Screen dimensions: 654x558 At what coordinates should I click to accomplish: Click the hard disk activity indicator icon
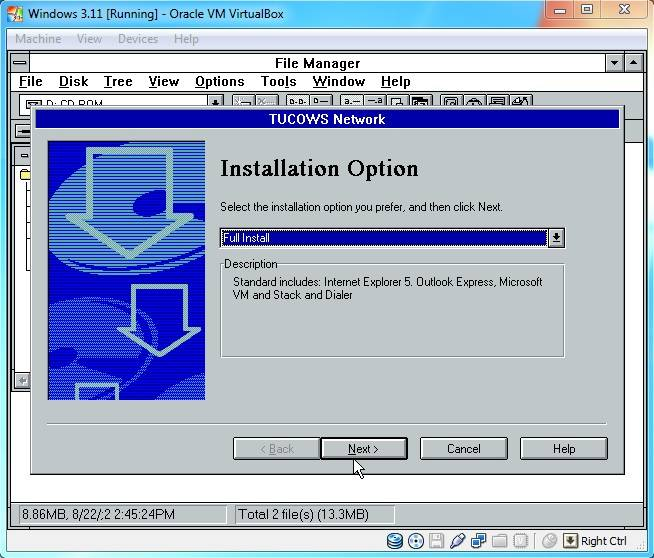[x=395, y=541]
